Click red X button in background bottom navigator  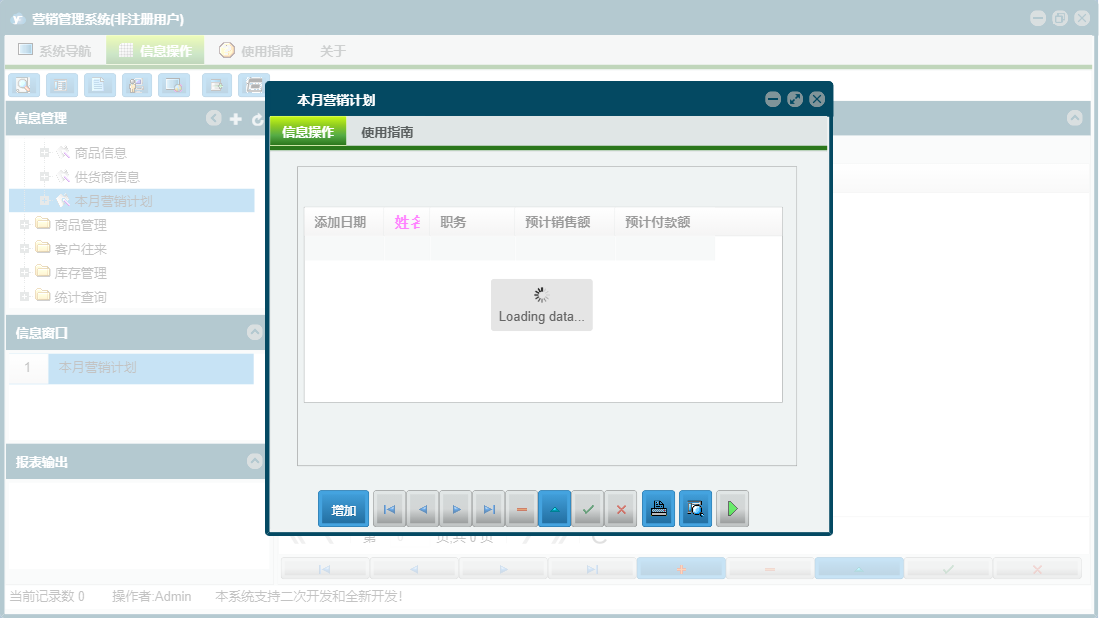pos(1037,569)
